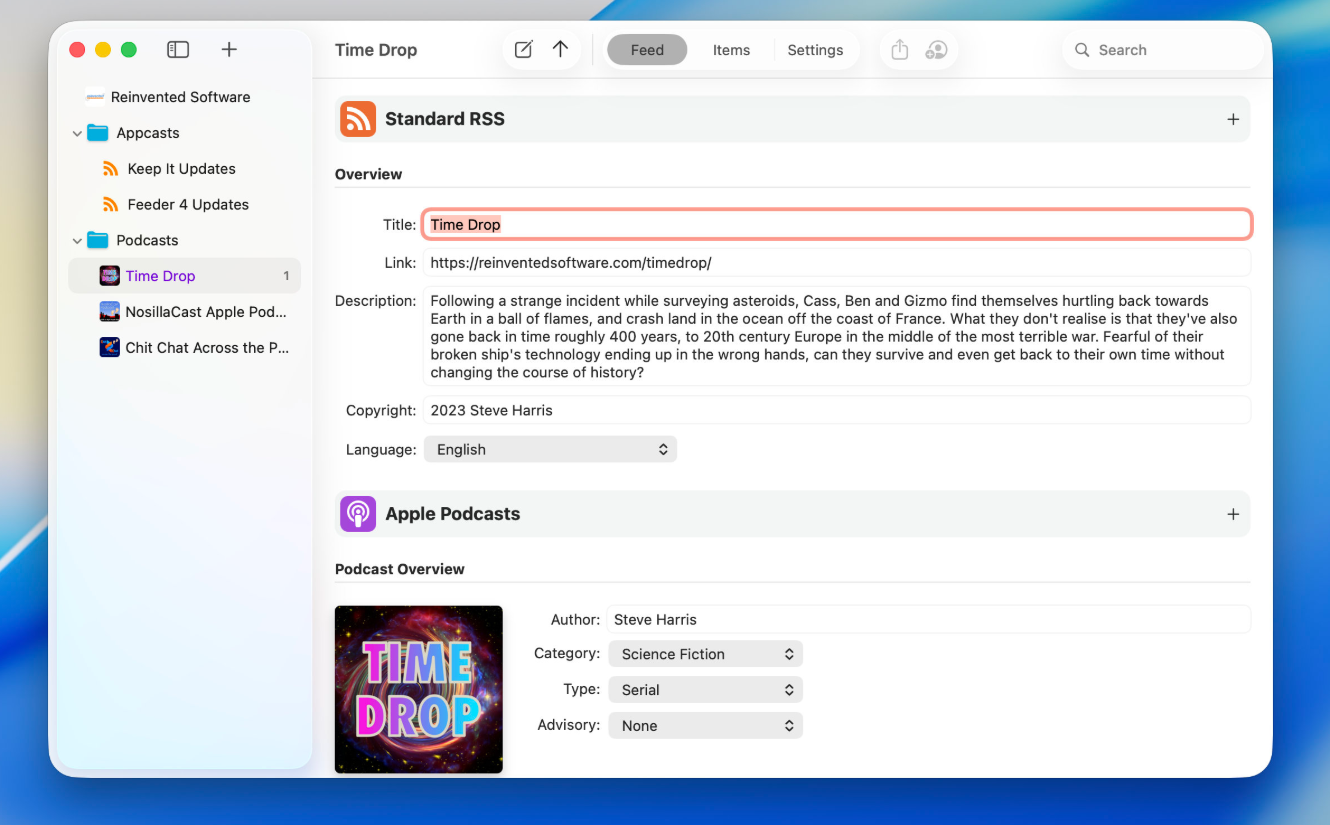
Task: Click the publish up-arrow icon
Action: 560,49
